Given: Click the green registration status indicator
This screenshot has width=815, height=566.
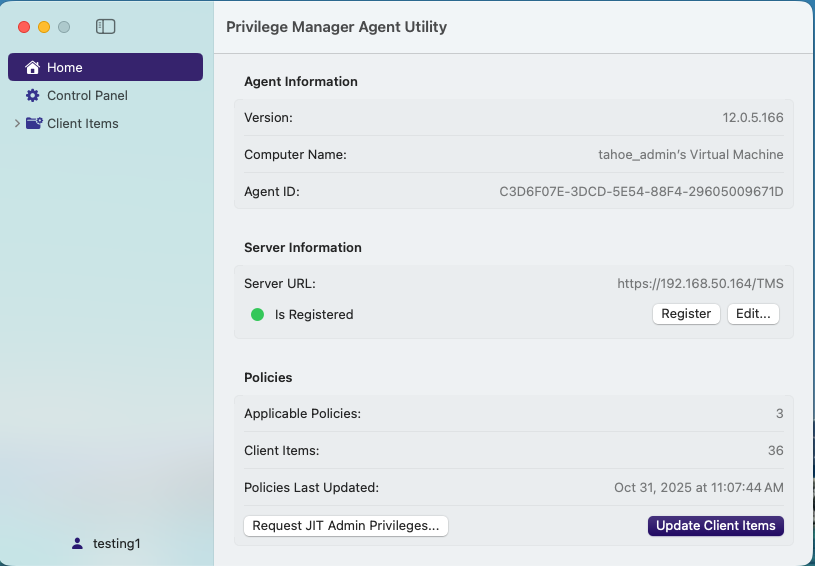Looking at the screenshot, I should [x=257, y=314].
